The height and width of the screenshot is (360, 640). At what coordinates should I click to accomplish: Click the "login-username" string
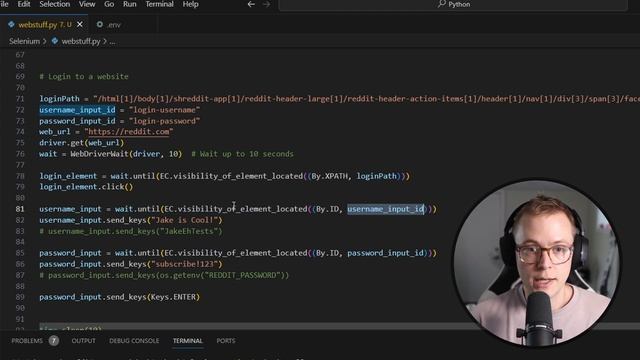point(164,110)
